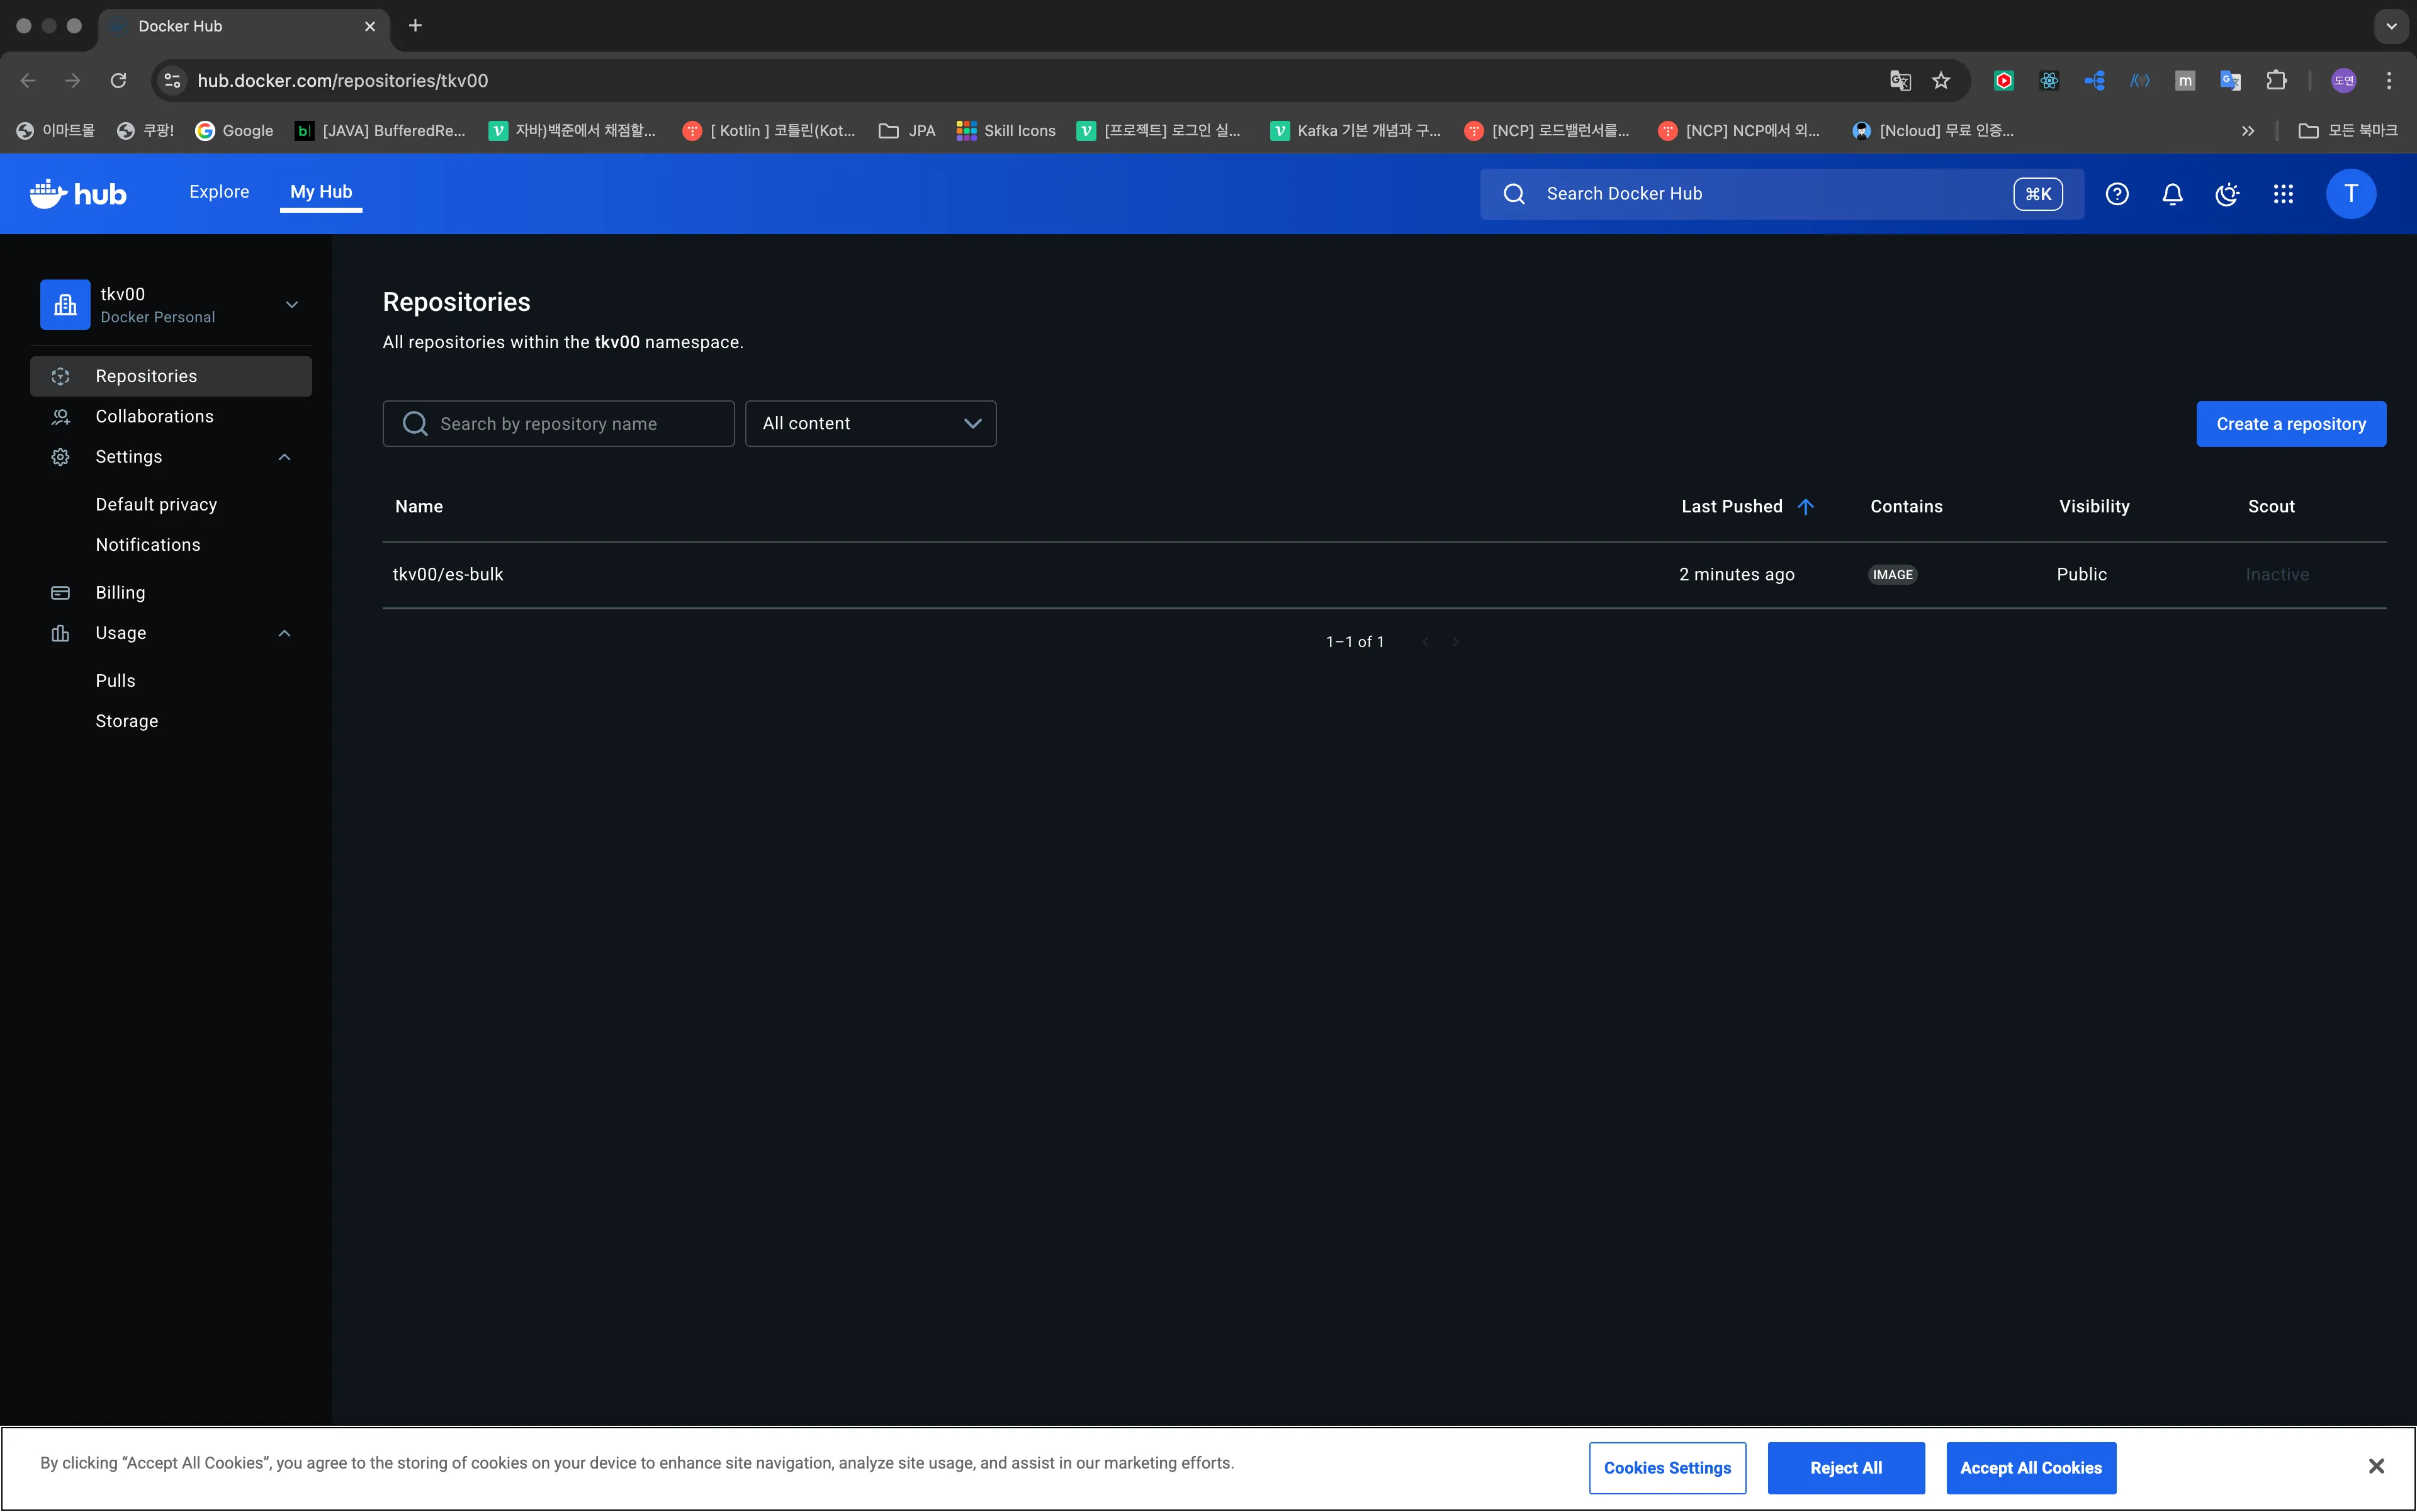Viewport: 2417px width, 1512px height.
Task: Open a new browser tab
Action: tap(415, 25)
